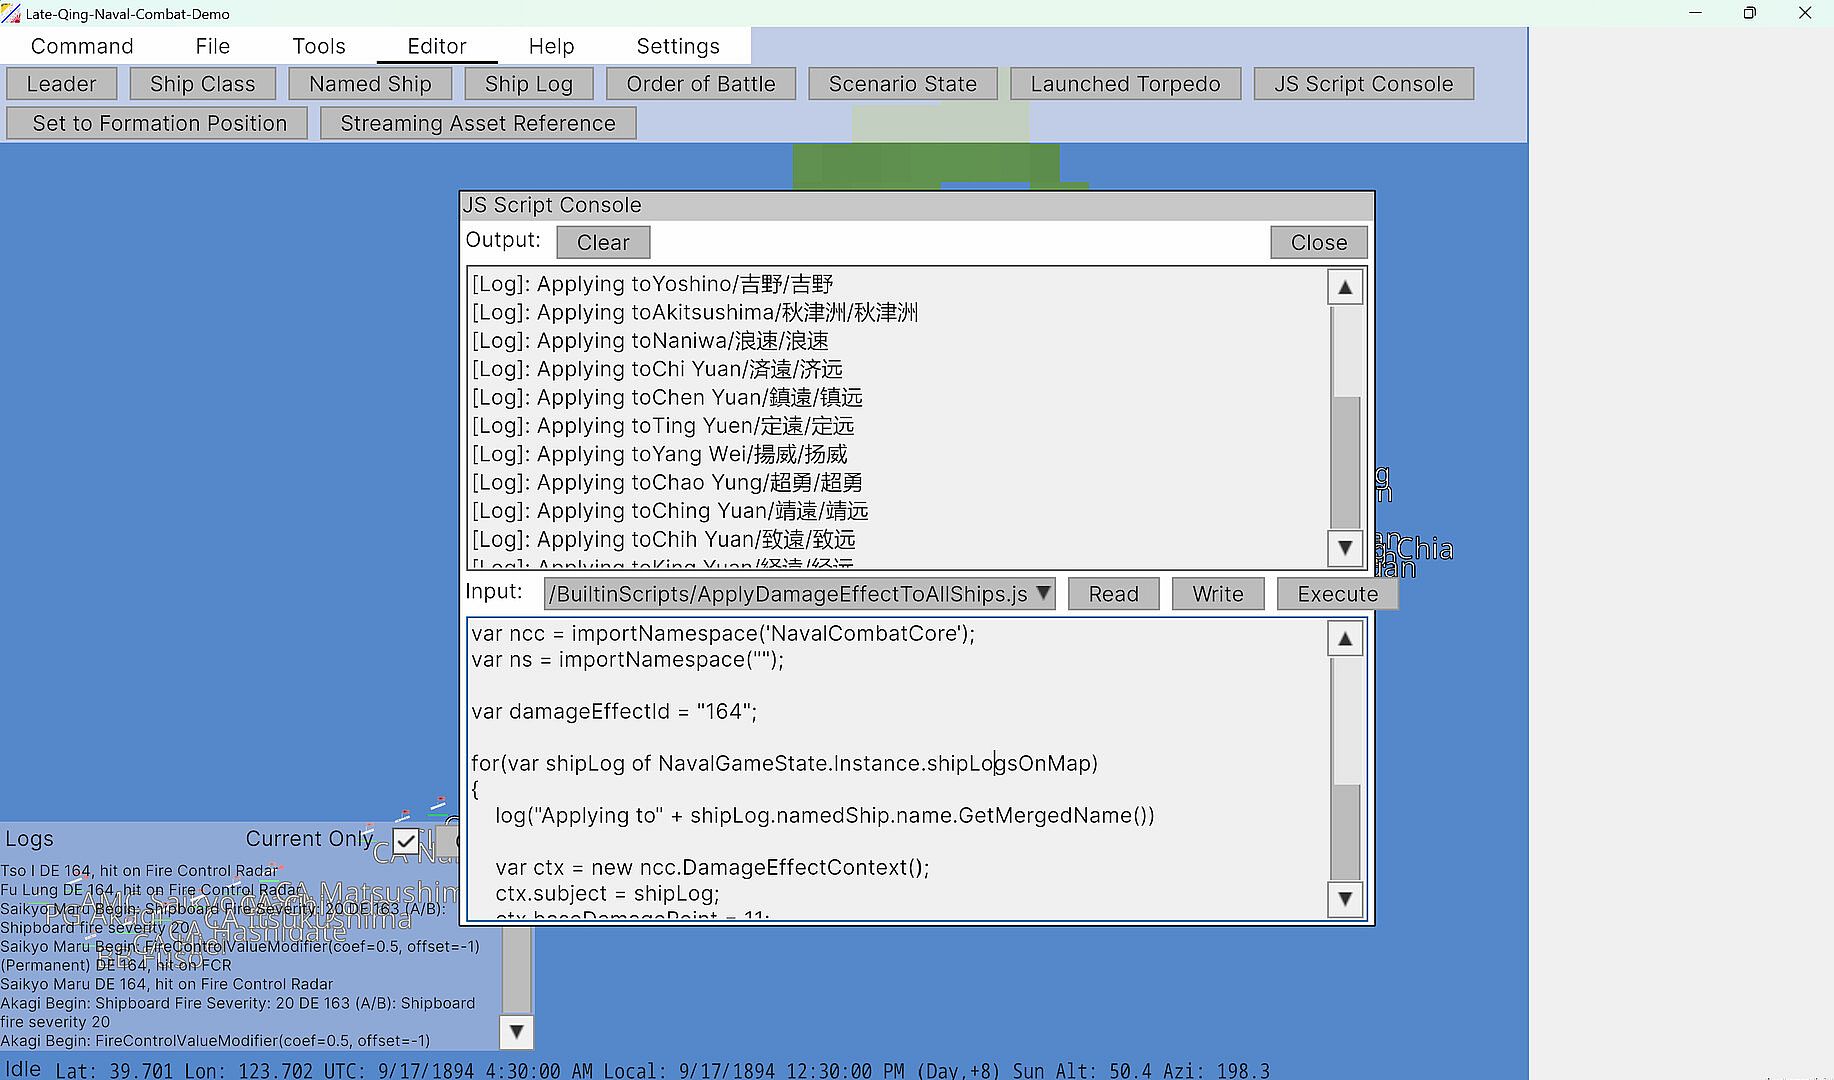Open the script file dropdown
Screen dimensions: 1834x1080
pyautogui.click(x=800, y=594)
